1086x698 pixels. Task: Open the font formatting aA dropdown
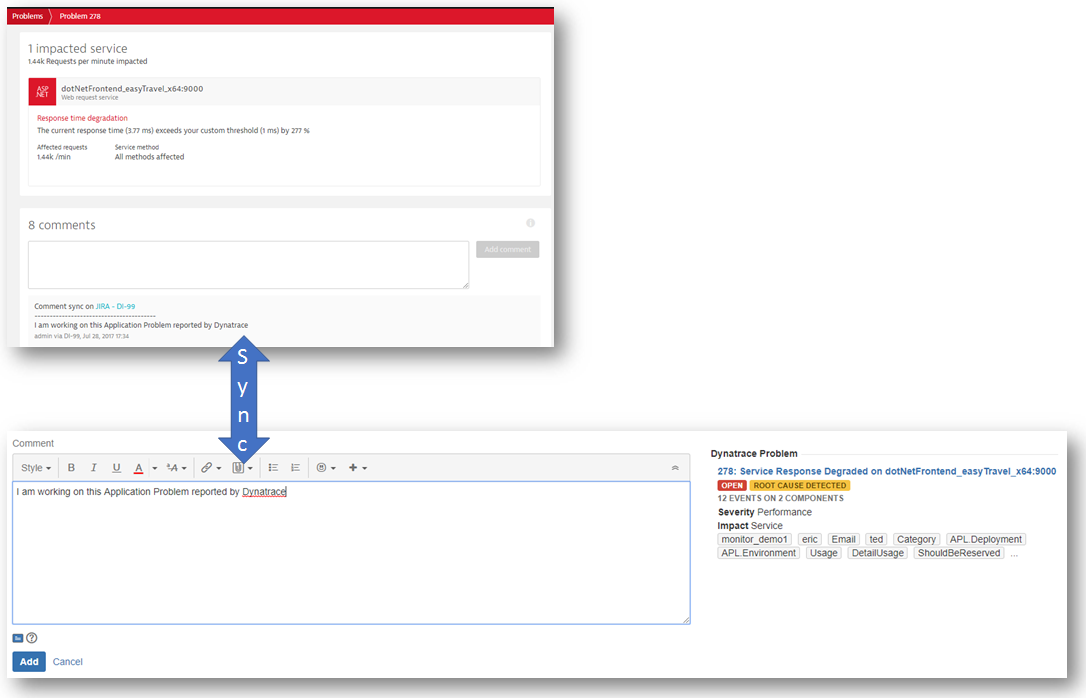[177, 468]
